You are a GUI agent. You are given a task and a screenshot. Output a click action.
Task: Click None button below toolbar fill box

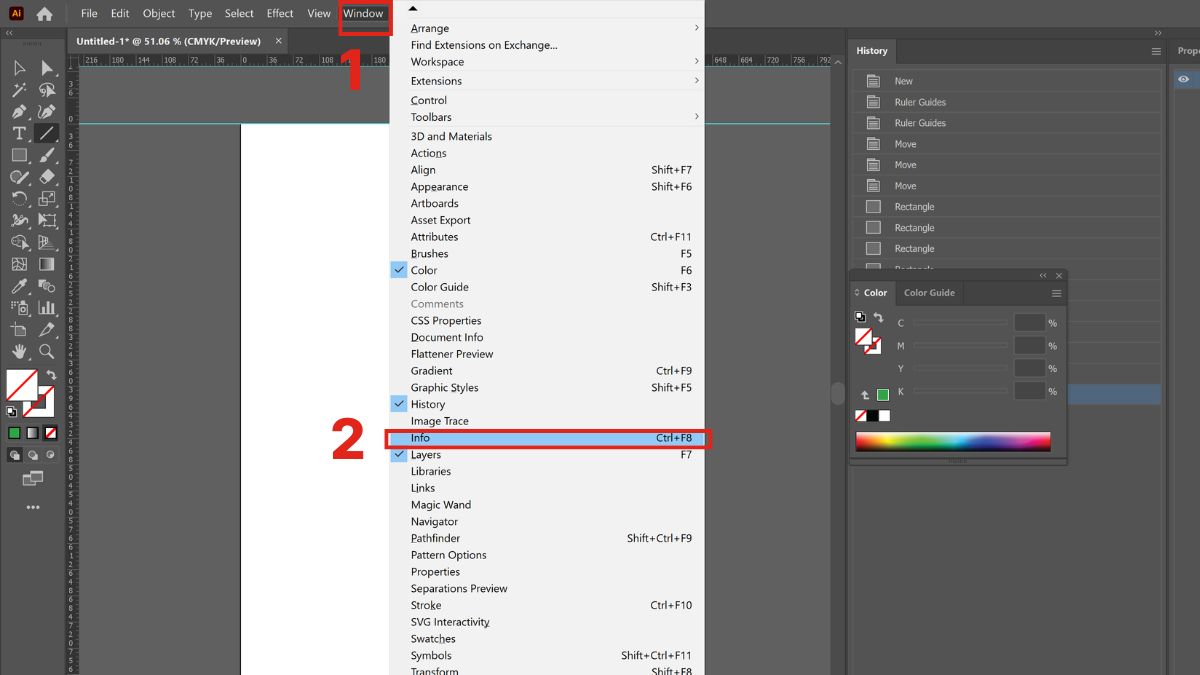(51, 433)
